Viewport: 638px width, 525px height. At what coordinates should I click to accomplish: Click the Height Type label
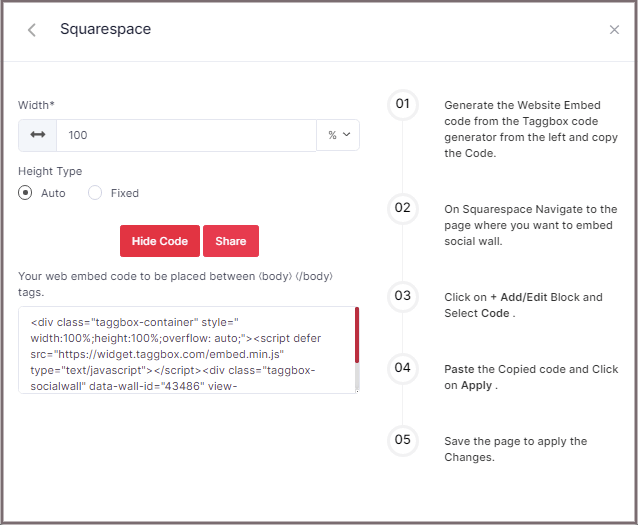click(x=50, y=171)
